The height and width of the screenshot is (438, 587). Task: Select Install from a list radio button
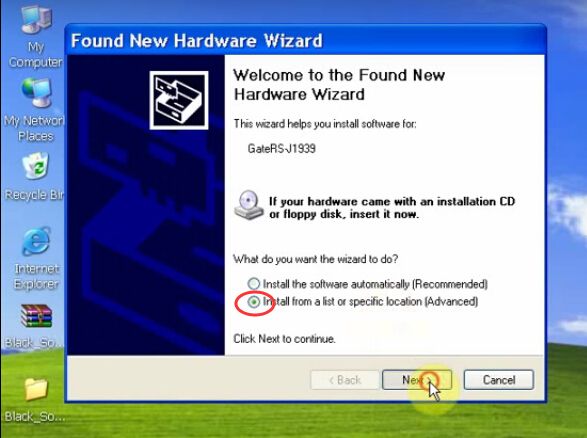point(254,301)
